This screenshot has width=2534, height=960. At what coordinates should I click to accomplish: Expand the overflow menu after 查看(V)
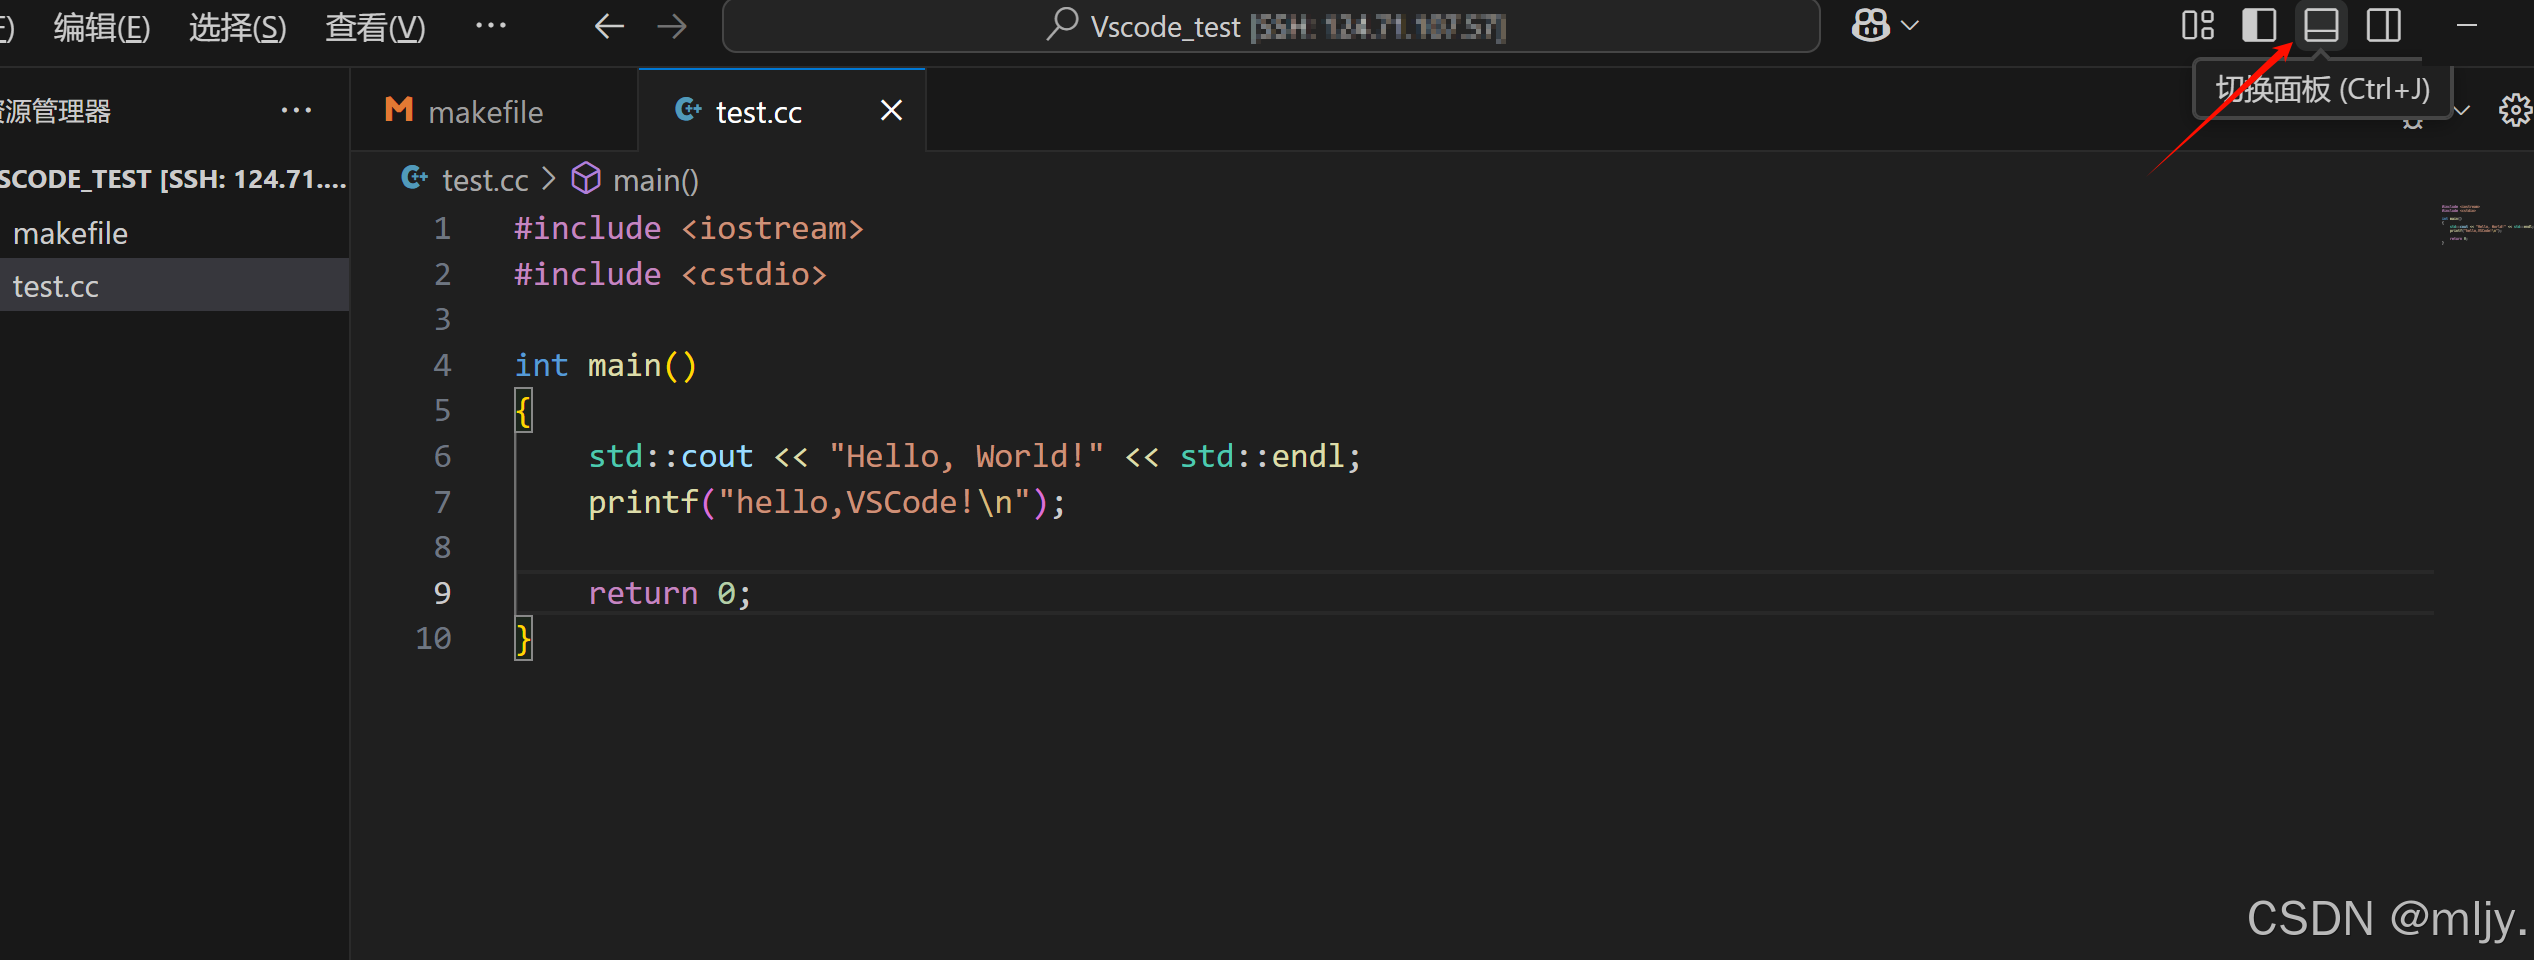[x=490, y=26]
